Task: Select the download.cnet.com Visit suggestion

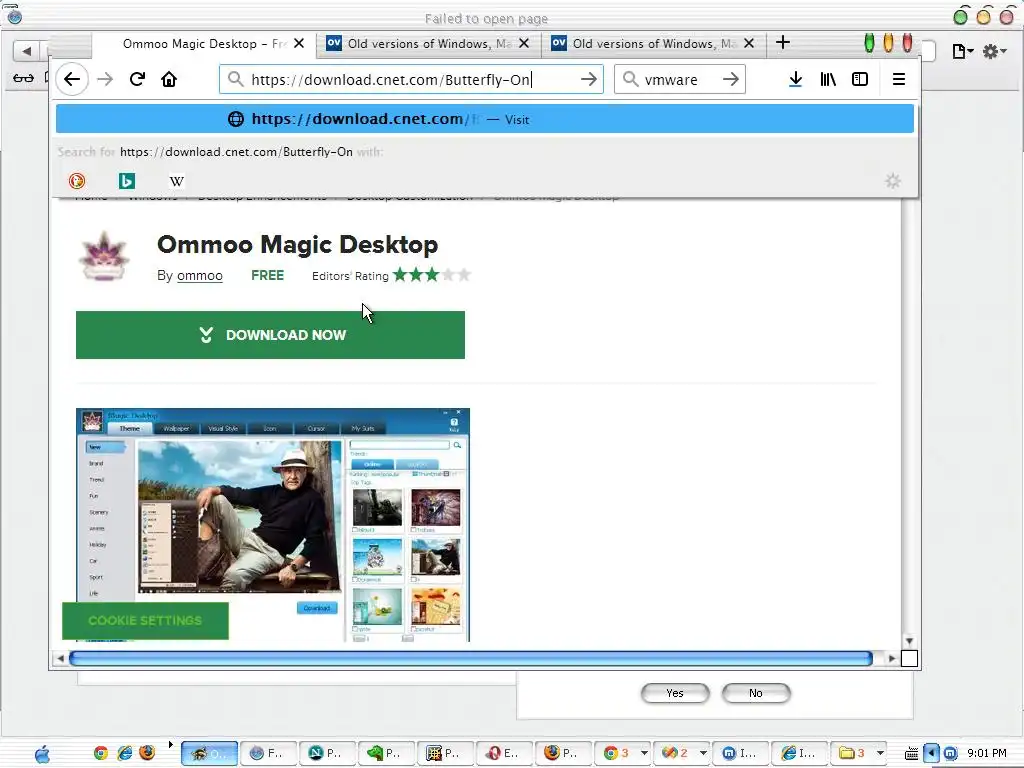Action: point(485,120)
